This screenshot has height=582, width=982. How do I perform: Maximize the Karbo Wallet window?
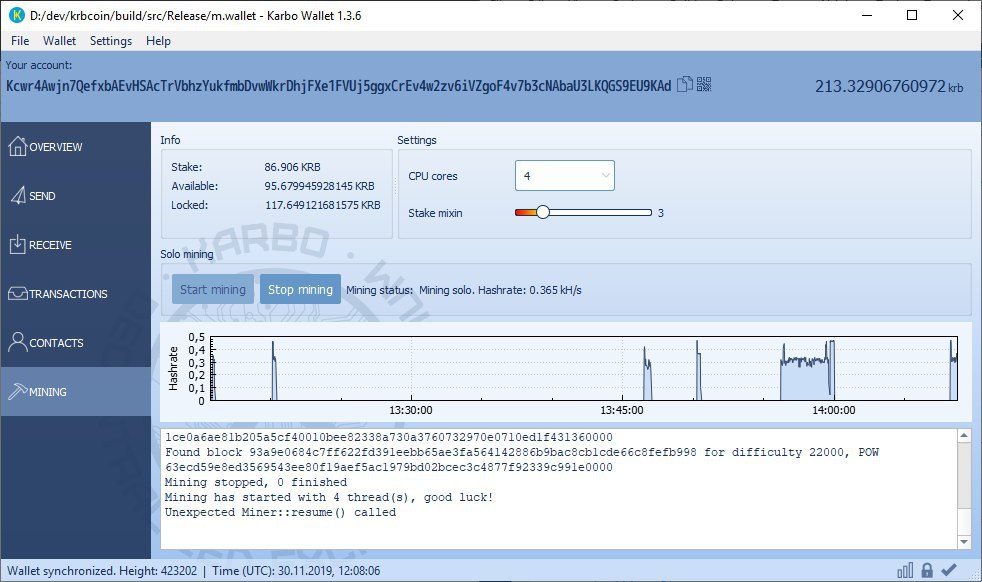pyautogui.click(x=912, y=15)
